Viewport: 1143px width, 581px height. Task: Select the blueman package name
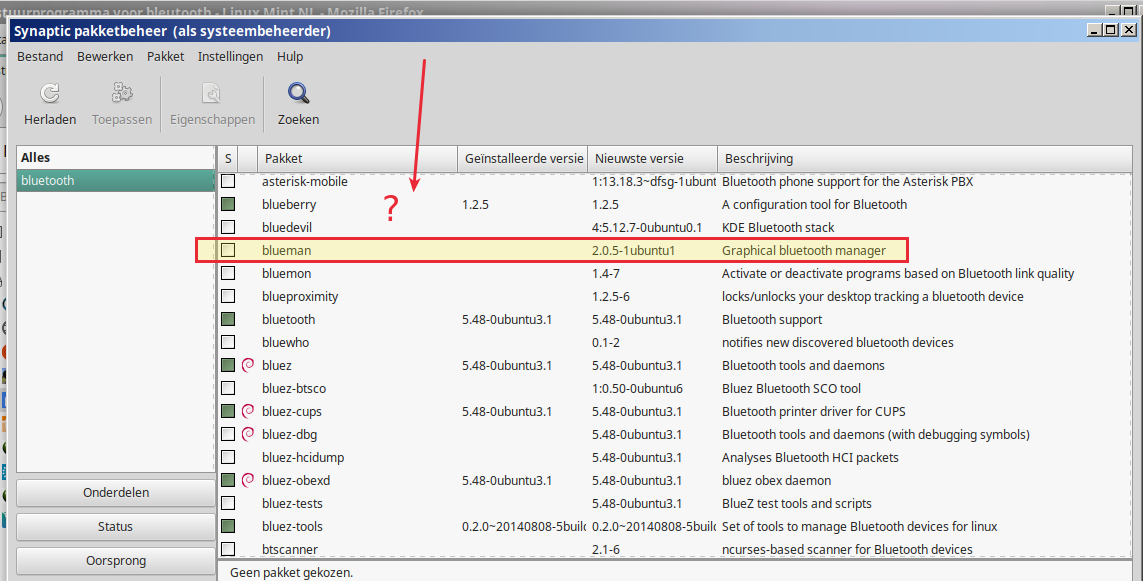tap(286, 250)
